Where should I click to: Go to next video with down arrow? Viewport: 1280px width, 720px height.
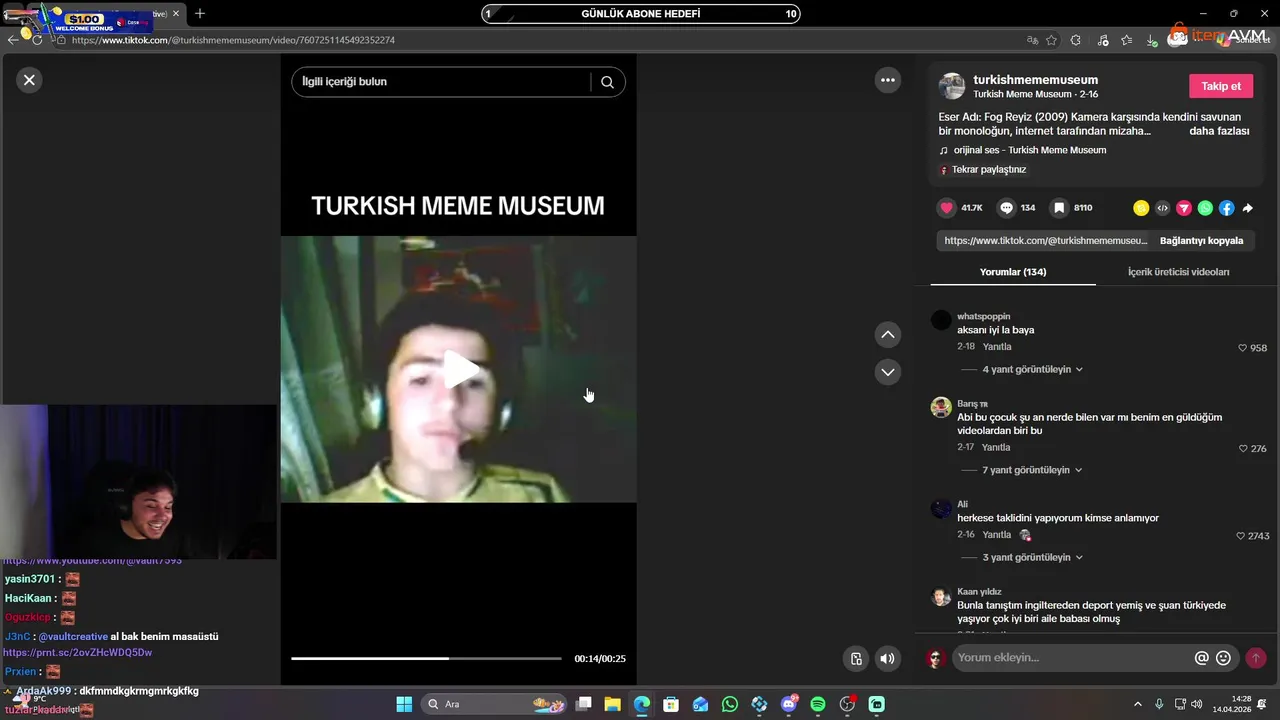(887, 372)
